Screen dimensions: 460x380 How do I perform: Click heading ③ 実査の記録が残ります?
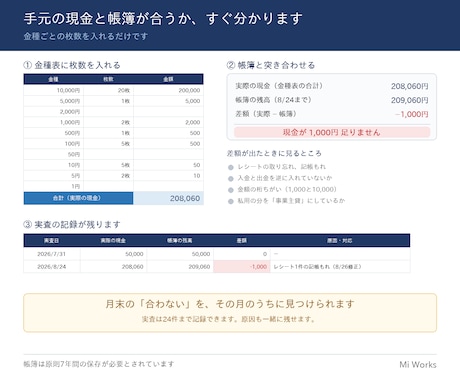coord(72,224)
